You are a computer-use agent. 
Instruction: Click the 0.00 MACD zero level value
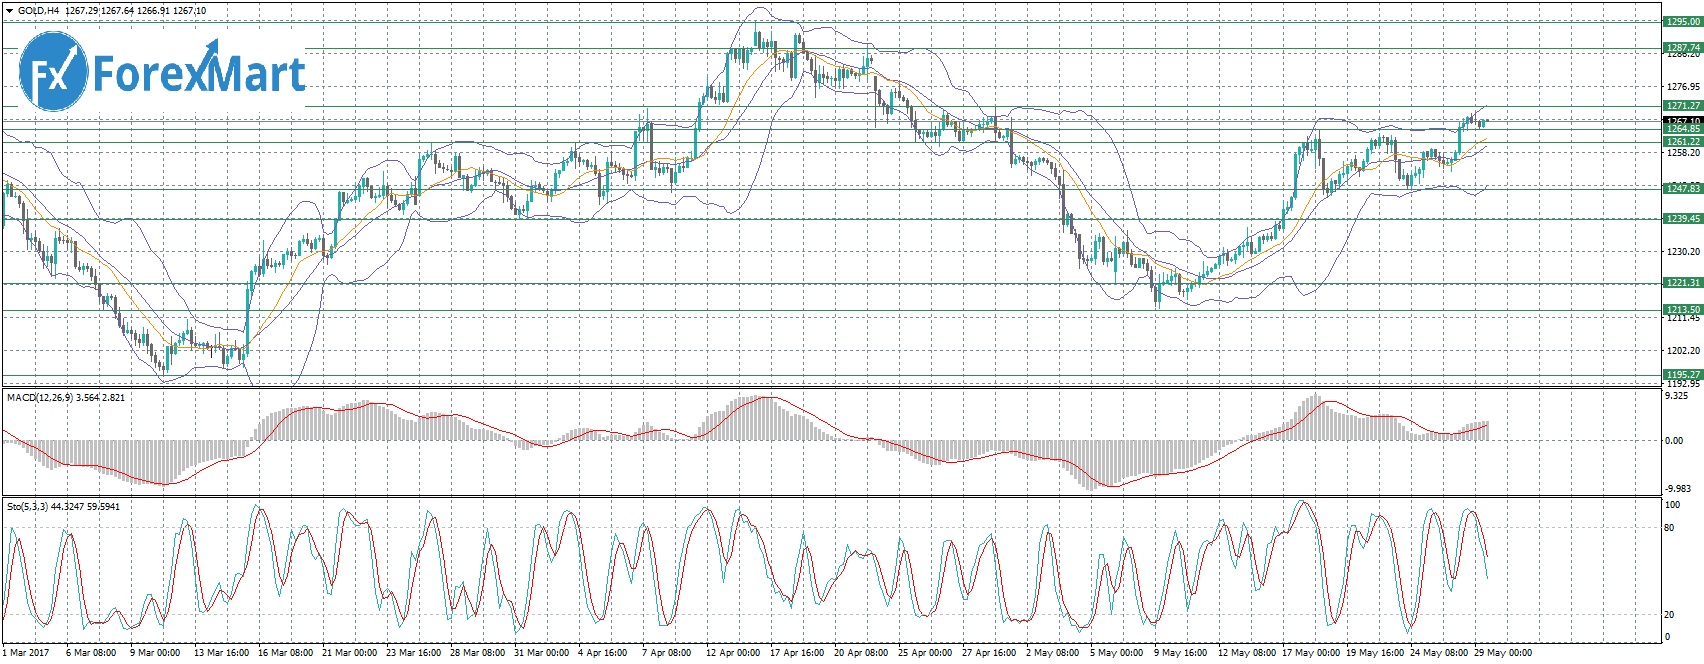[x=1674, y=440]
